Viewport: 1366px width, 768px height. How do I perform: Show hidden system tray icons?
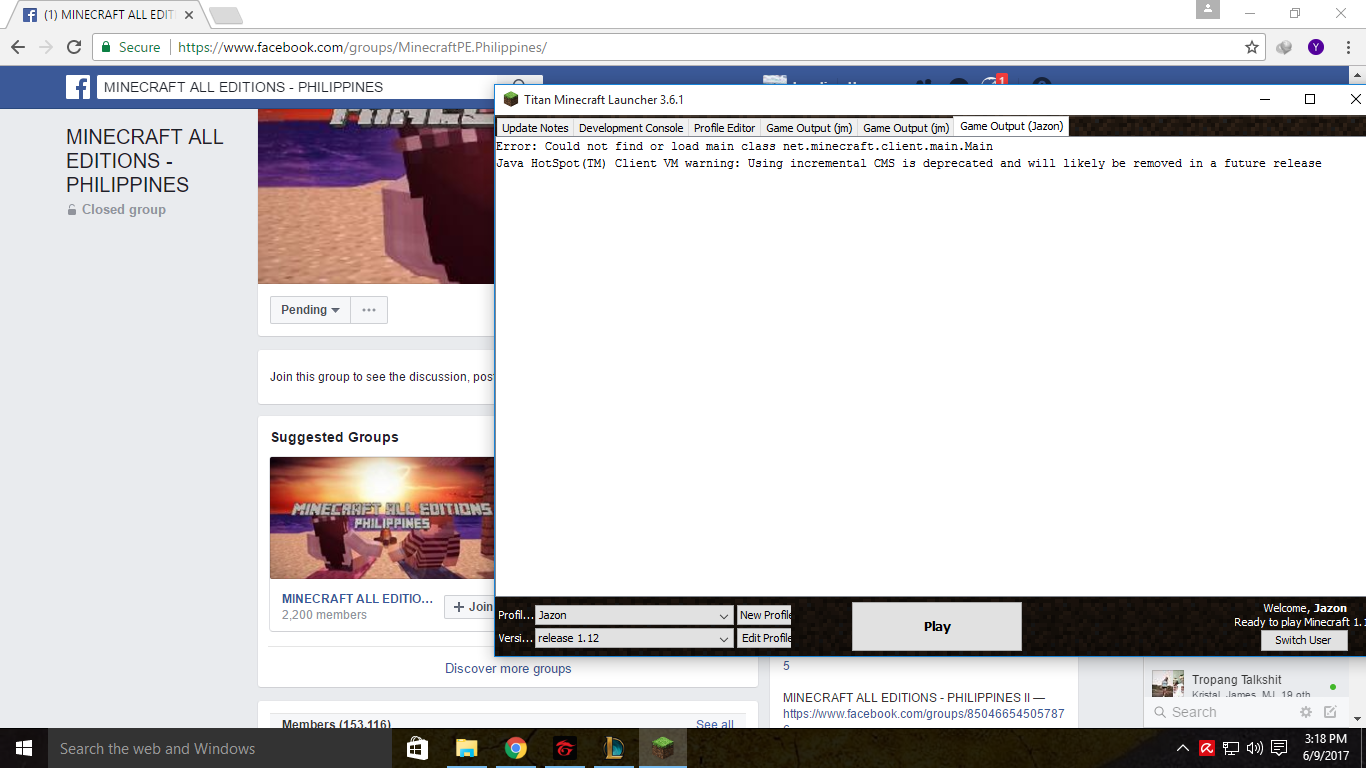1183,748
